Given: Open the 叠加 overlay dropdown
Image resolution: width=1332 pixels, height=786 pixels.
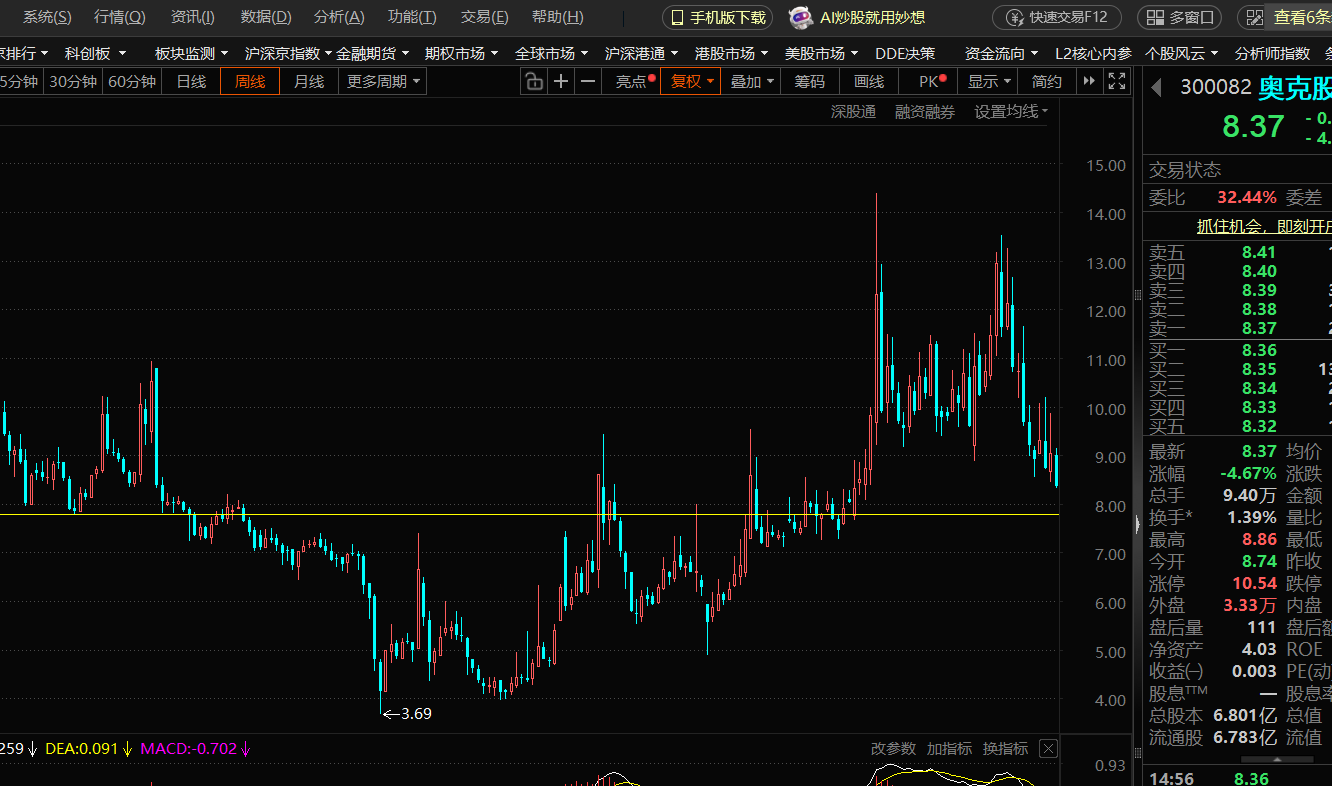Looking at the screenshot, I should (751, 82).
